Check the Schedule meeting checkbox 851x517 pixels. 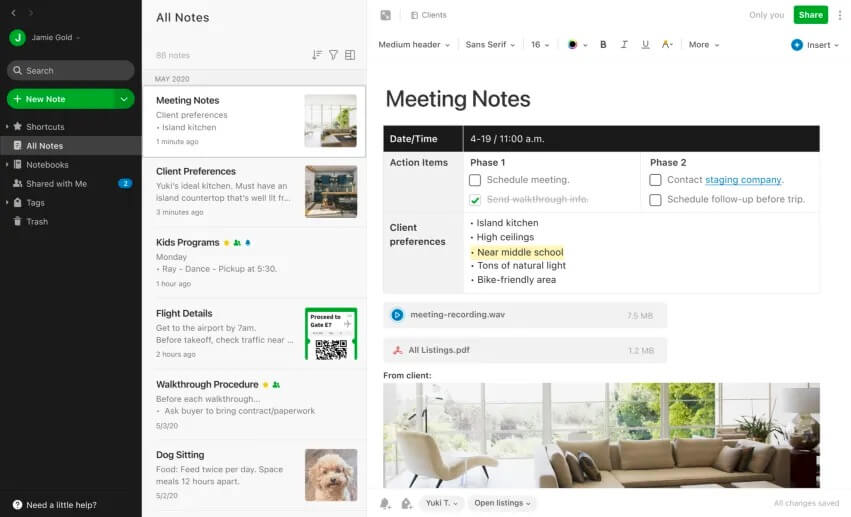[x=475, y=180]
